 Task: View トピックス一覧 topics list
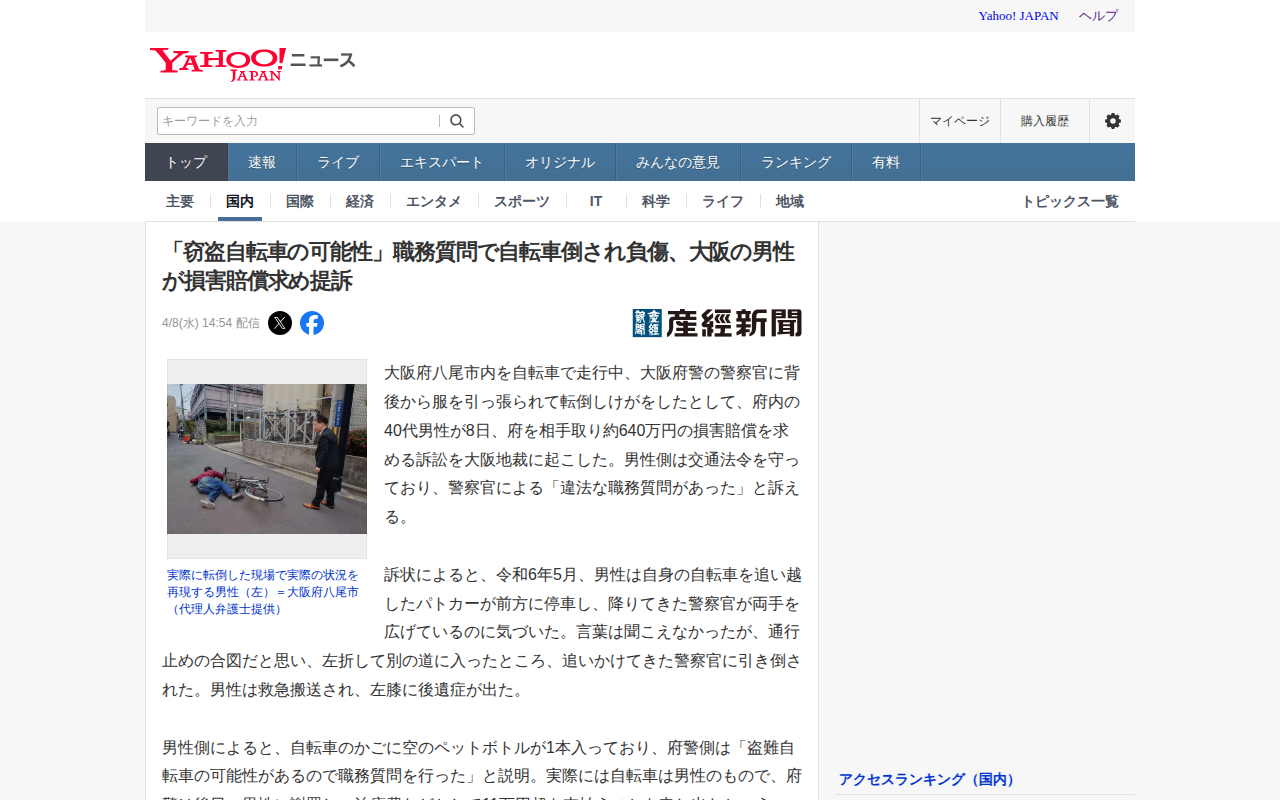click(x=1070, y=201)
